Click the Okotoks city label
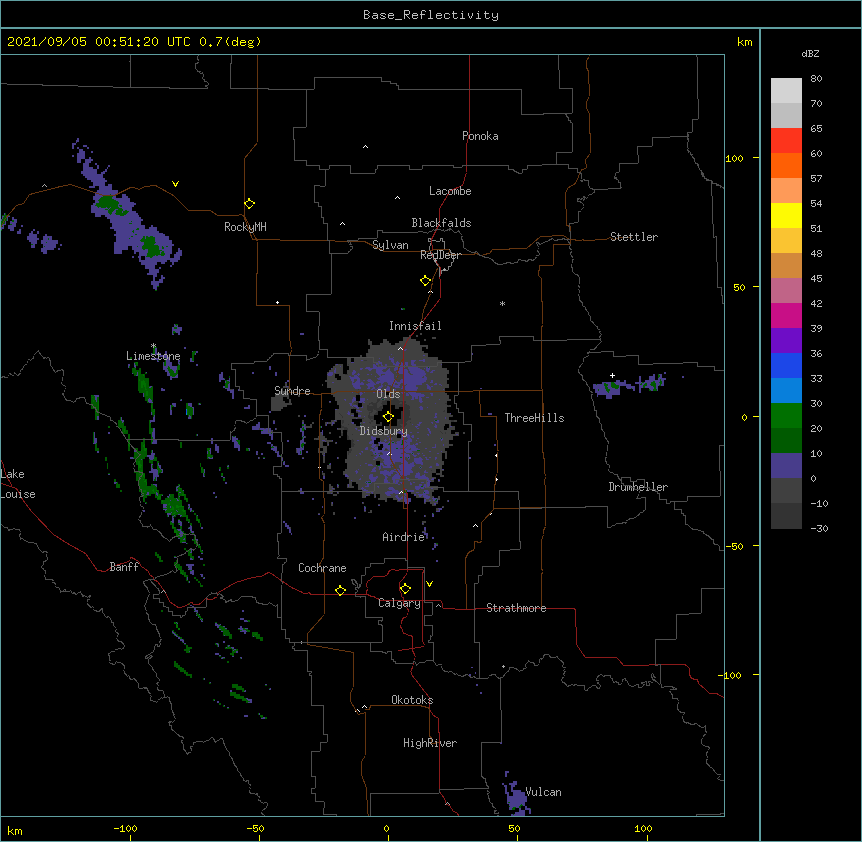 tap(412, 700)
